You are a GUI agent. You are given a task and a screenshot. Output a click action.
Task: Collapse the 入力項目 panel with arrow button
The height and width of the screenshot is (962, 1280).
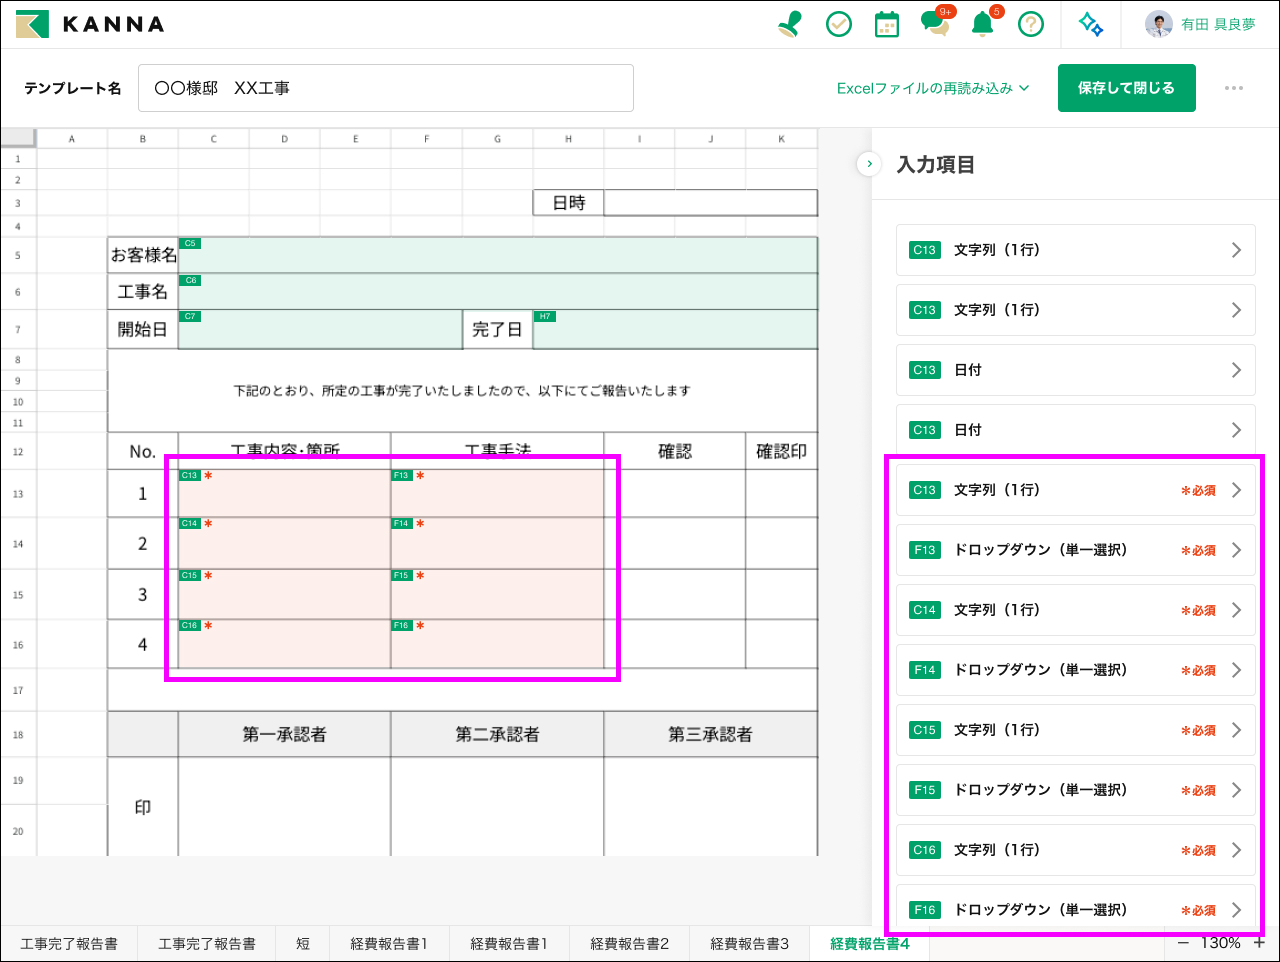(x=869, y=164)
